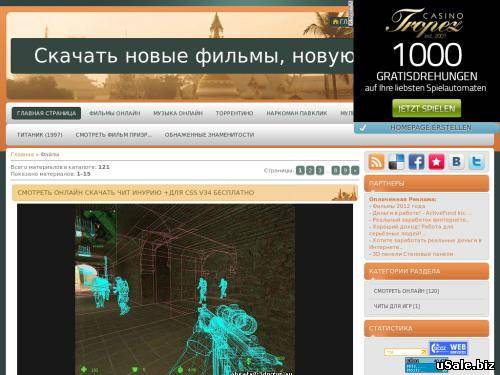
Task: Open the Наркоман Павлик menu item
Action: click(x=297, y=113)
